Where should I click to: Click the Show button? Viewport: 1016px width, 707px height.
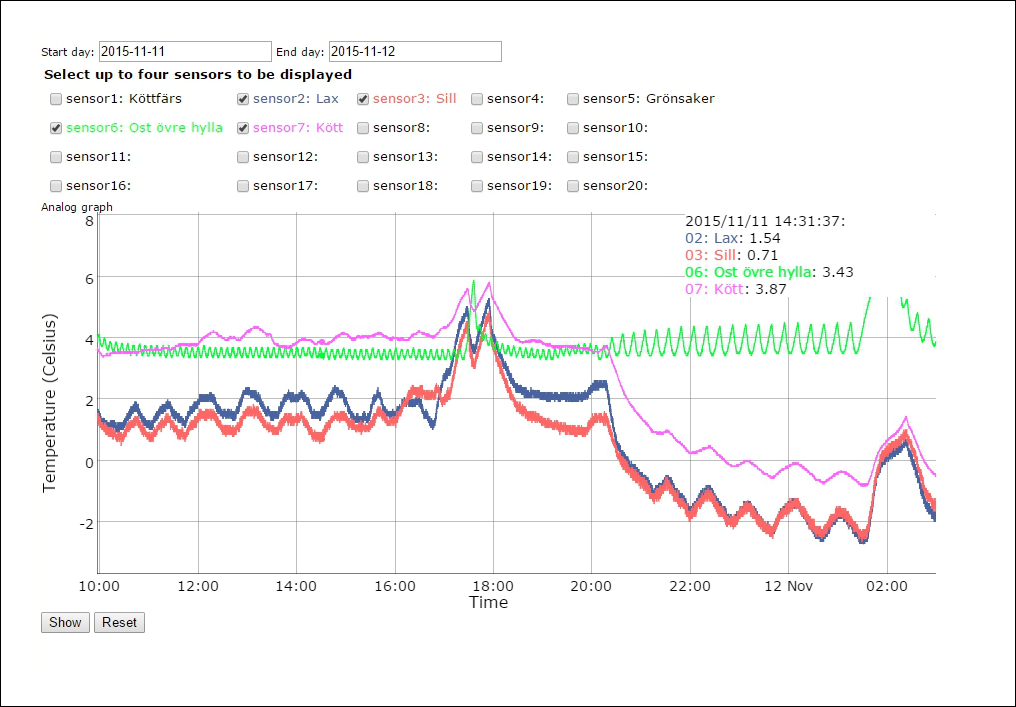pos(65,623)
